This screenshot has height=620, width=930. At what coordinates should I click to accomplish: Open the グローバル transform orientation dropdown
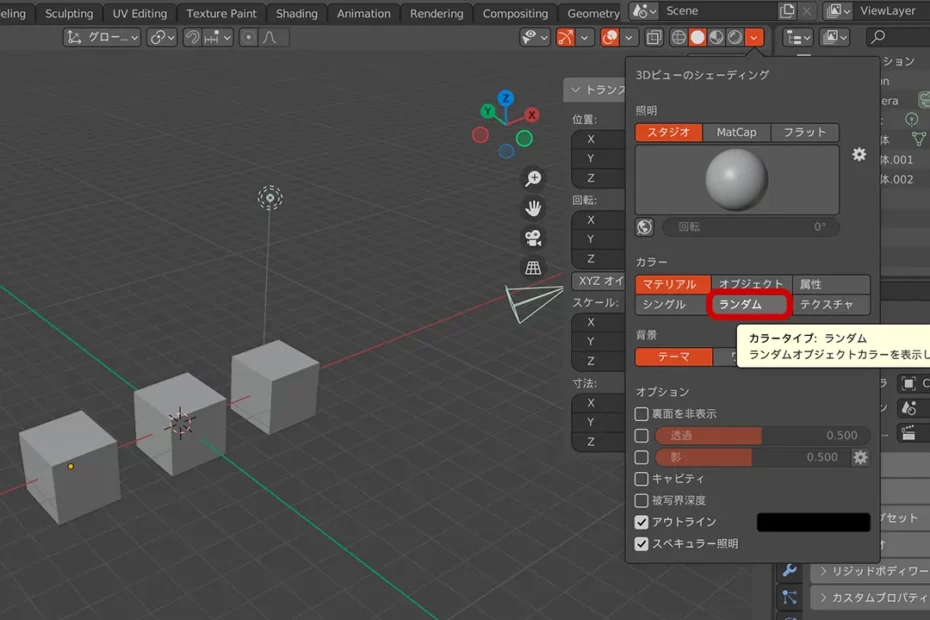click(103, 38)
